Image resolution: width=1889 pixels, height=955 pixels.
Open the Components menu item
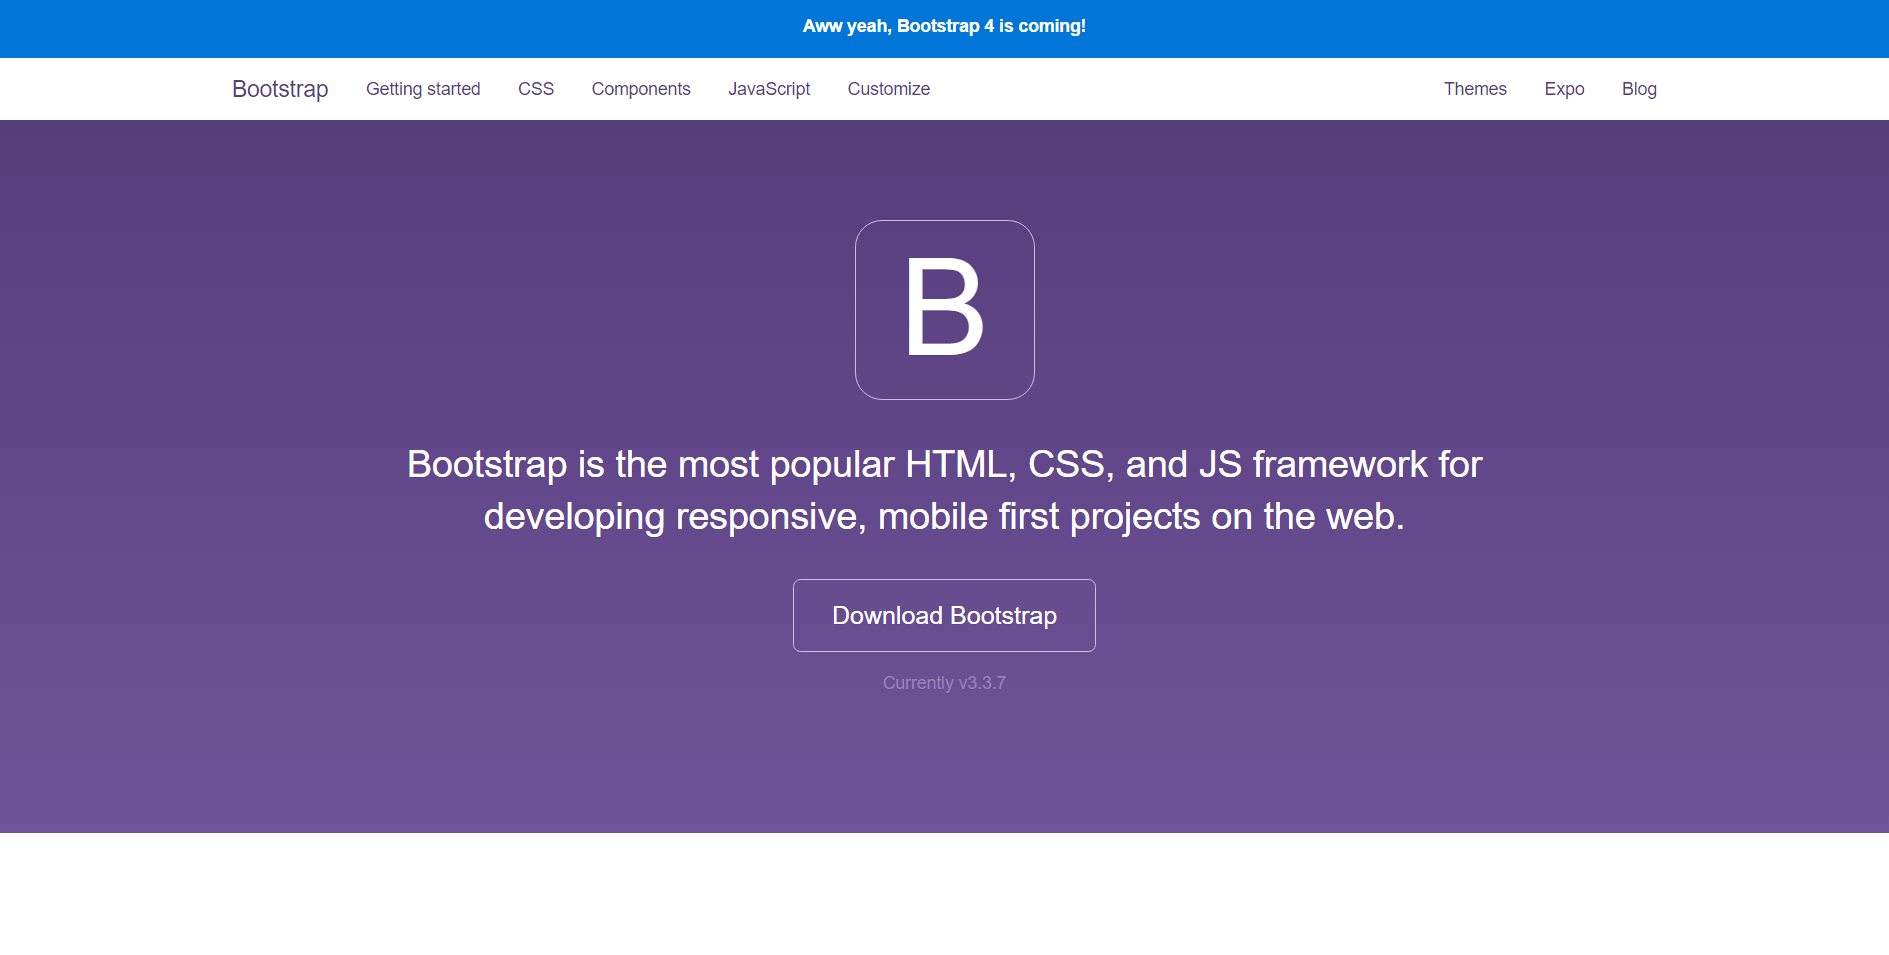click(x=641, y=89)
